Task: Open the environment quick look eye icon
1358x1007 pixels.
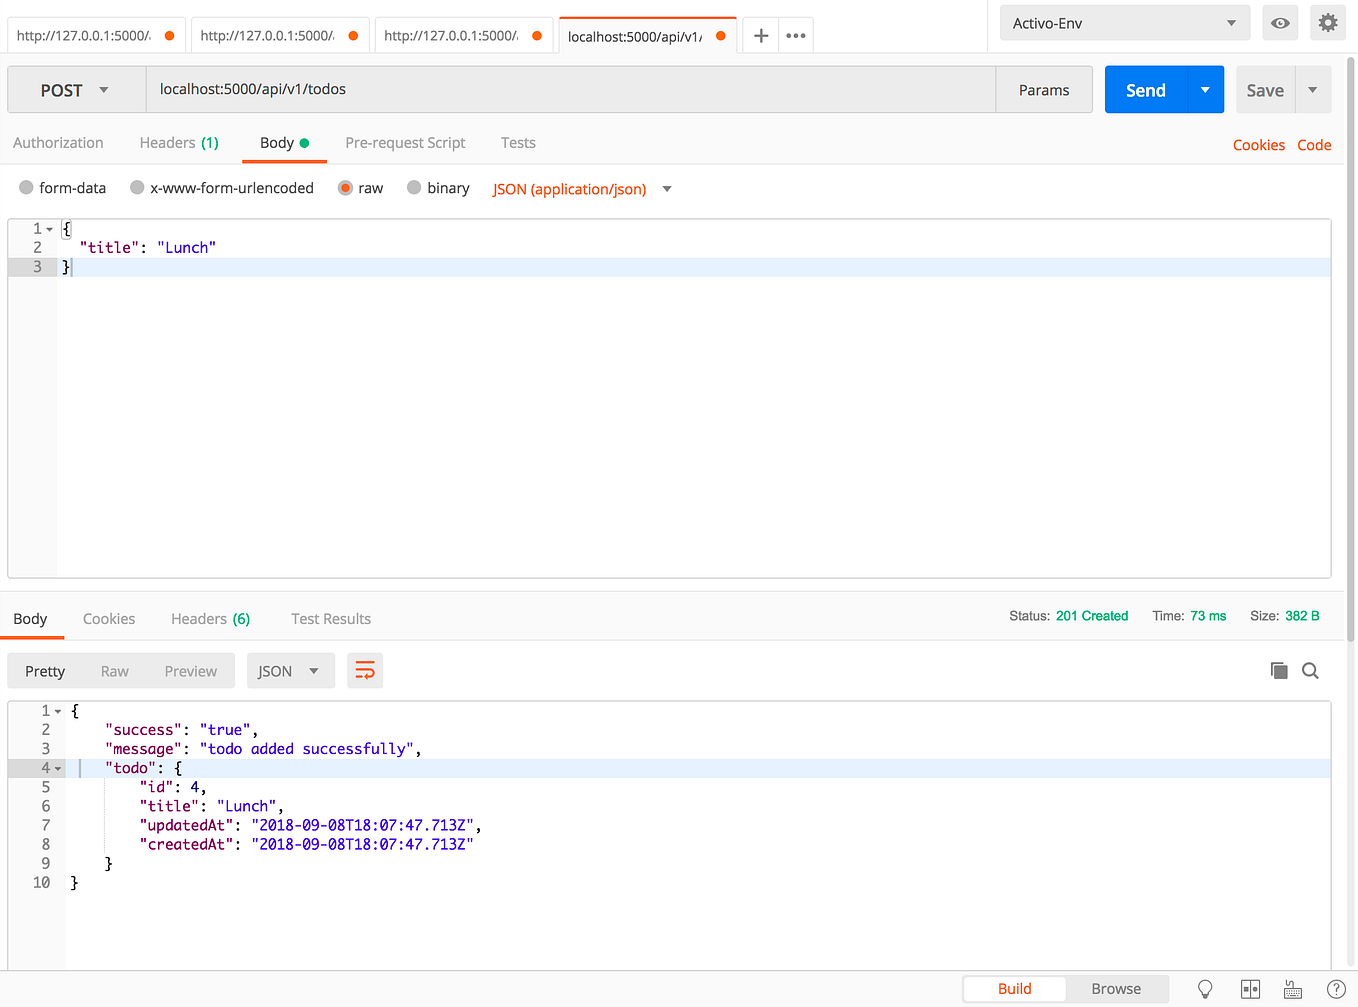Action: pos(1280,22)
